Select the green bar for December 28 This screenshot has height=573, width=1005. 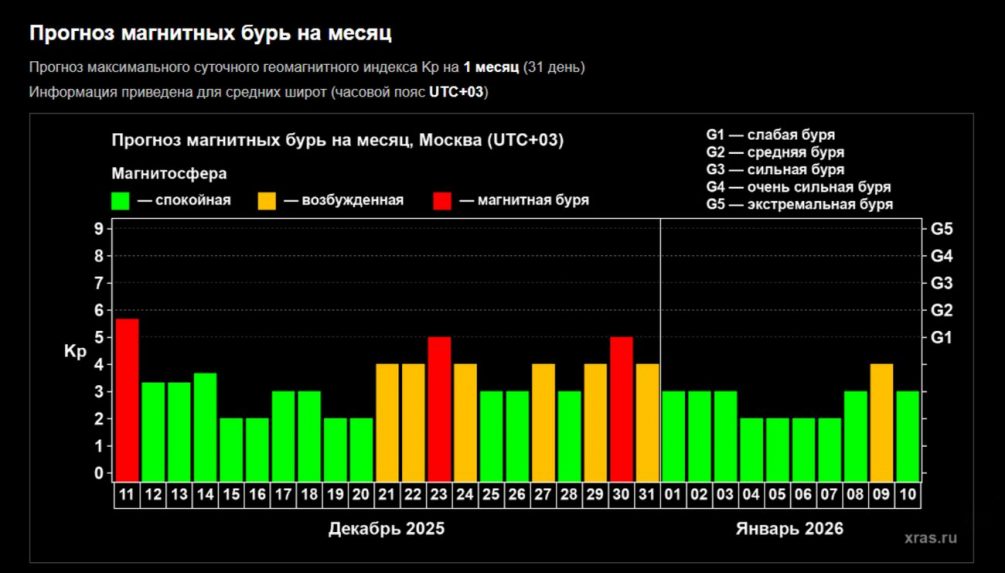(569, 435)
